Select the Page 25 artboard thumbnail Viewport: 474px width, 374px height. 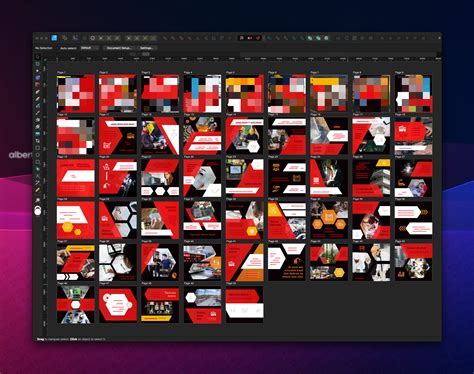[x=329, y=178]
